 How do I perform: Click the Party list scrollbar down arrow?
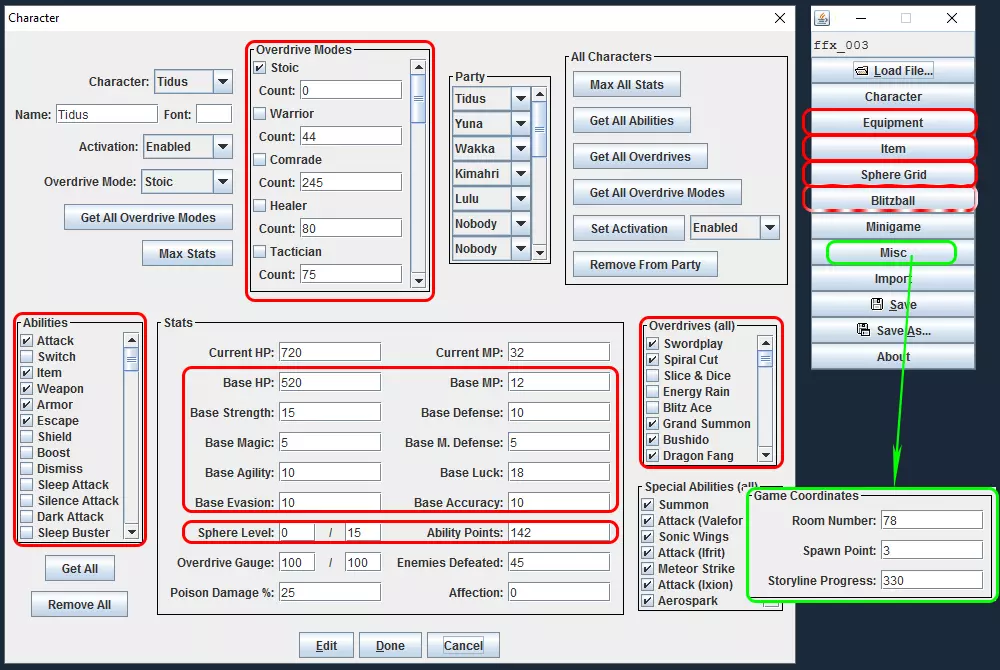coord(540,252)
